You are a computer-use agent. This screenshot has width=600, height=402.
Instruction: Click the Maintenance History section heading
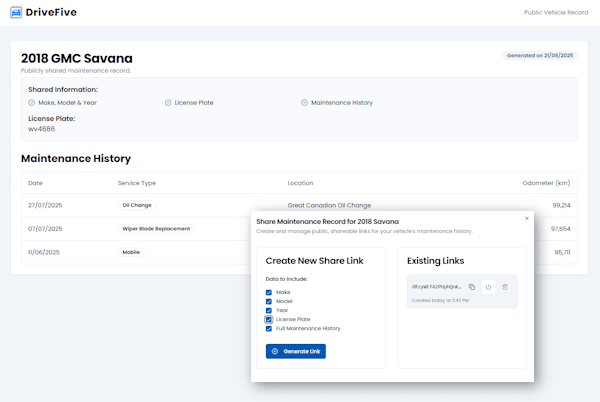click(76, 158)
